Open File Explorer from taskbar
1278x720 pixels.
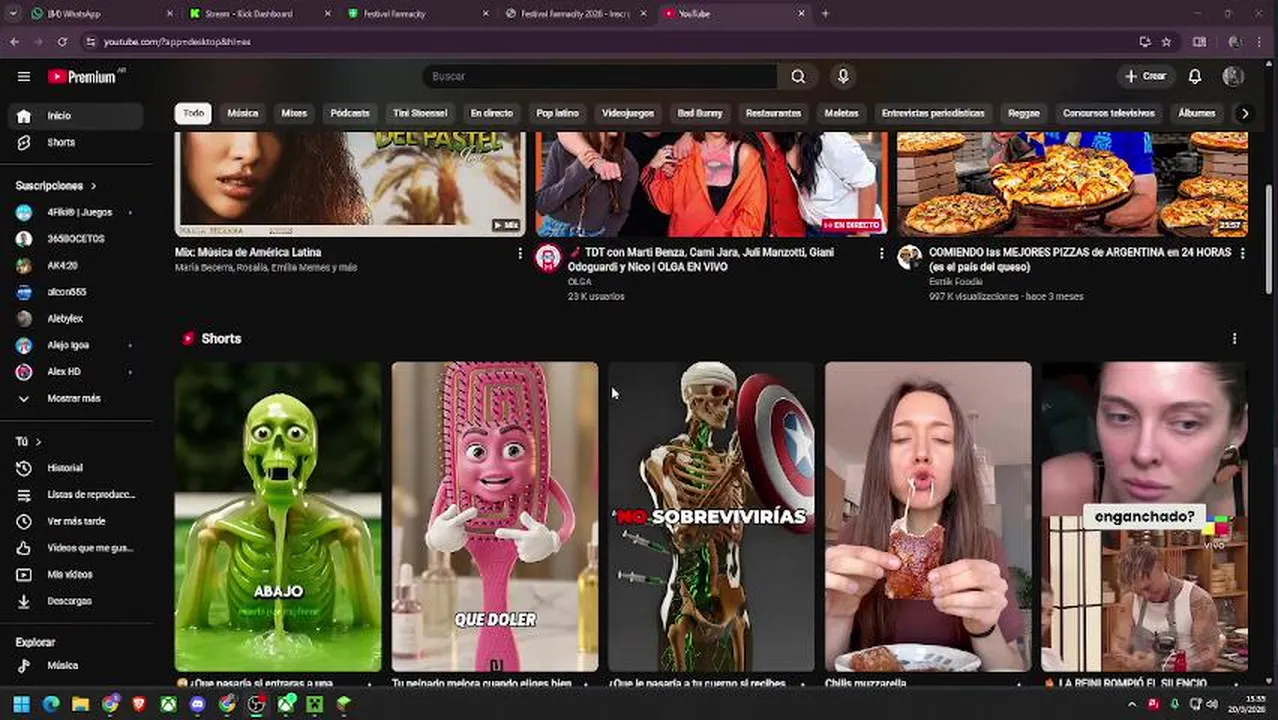coord(81,704)
